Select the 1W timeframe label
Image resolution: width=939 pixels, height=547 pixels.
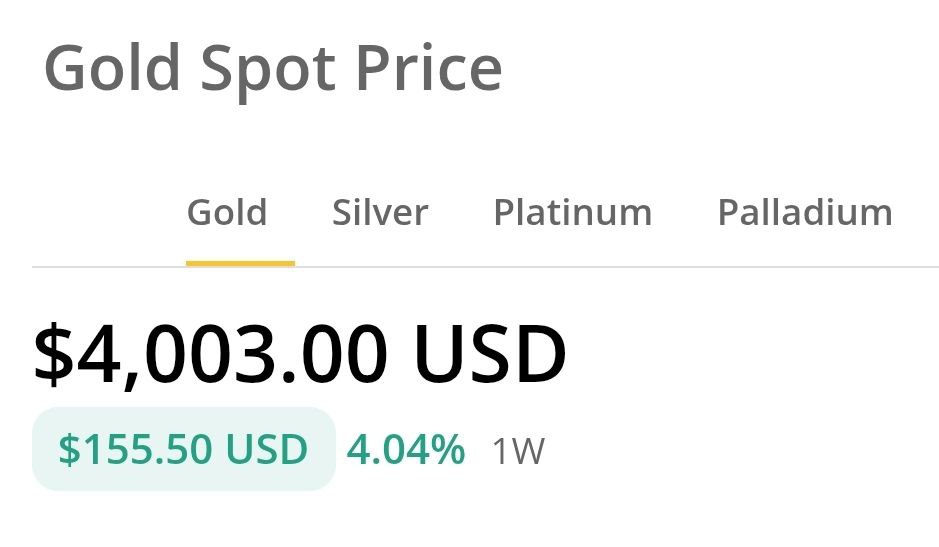tap(518, 452)
